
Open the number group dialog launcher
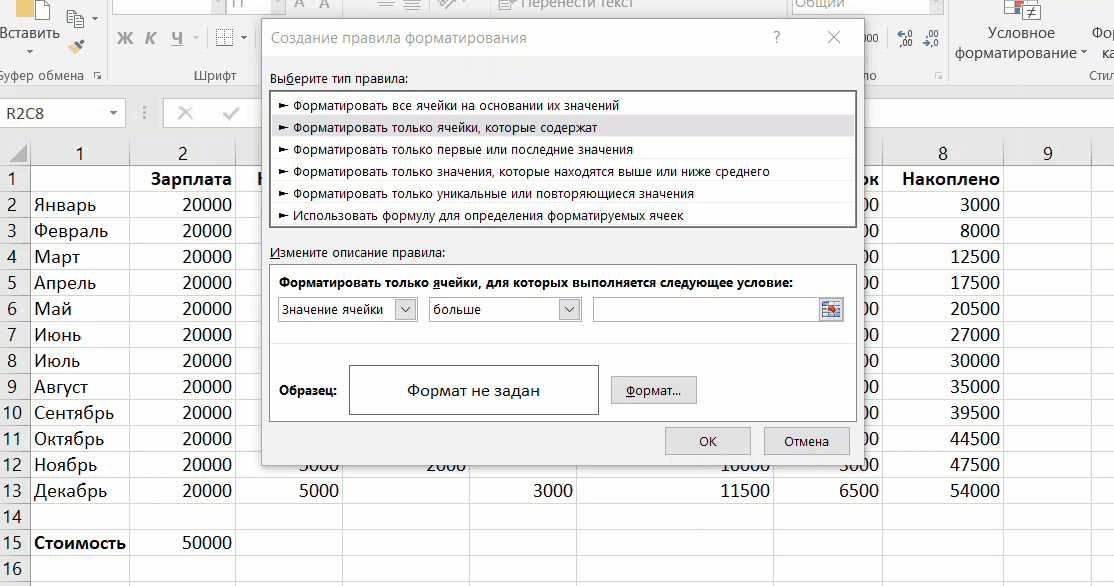coord(939,75)
